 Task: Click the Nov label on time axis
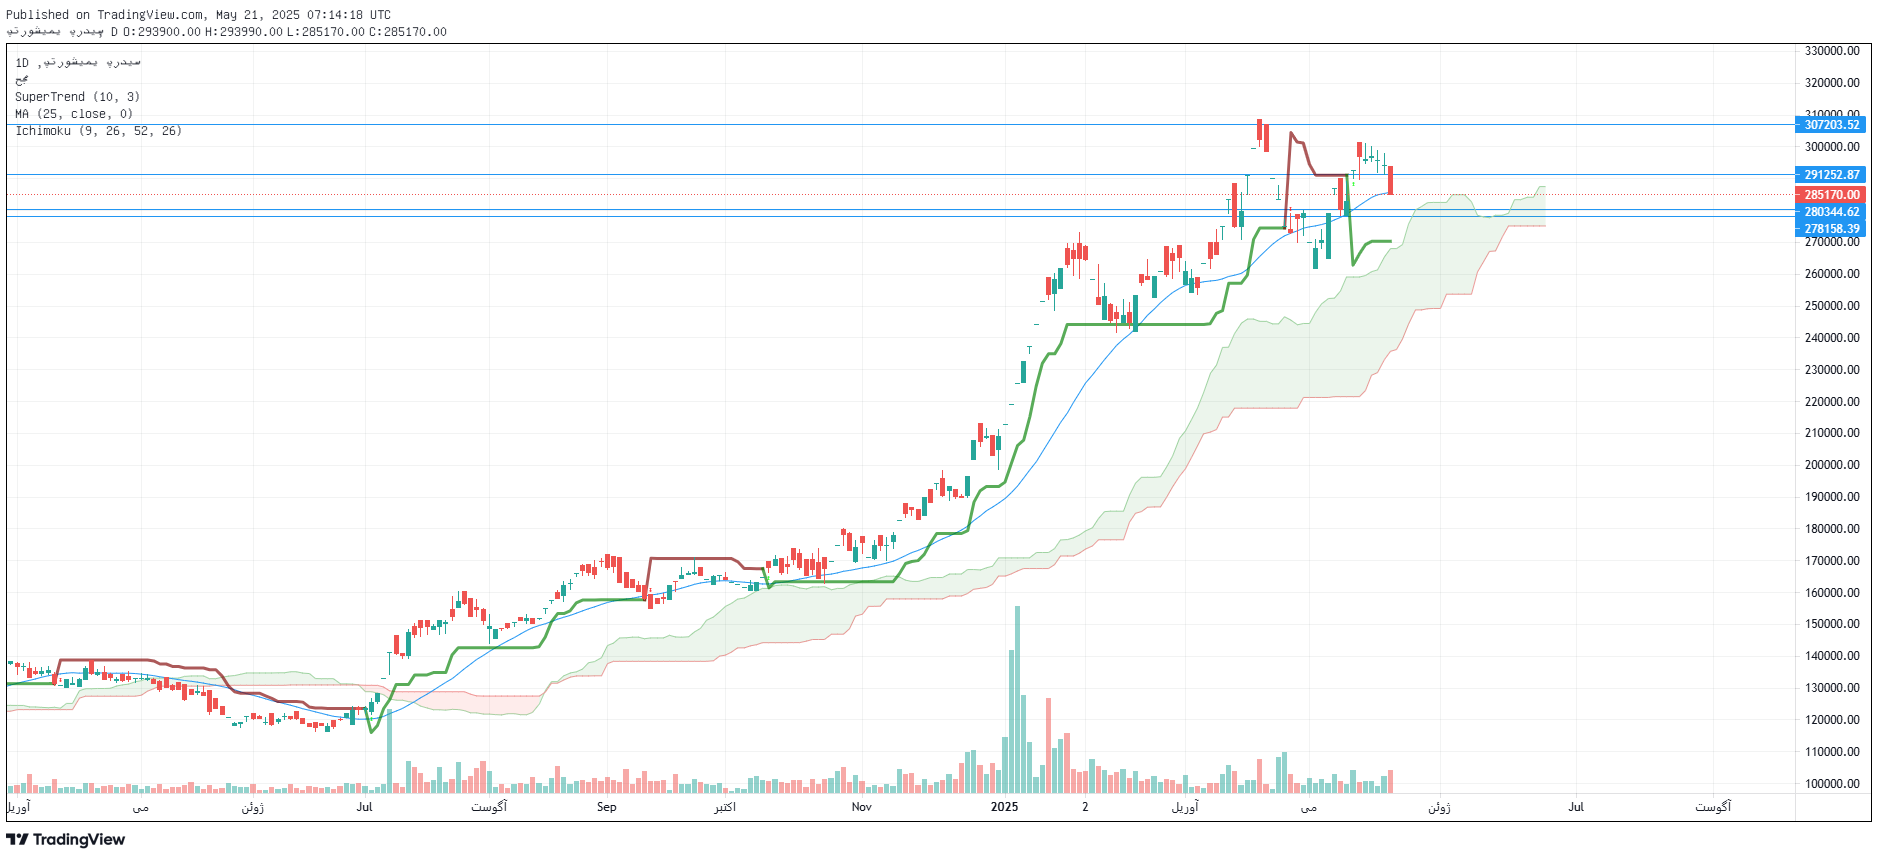click(862, 807)
